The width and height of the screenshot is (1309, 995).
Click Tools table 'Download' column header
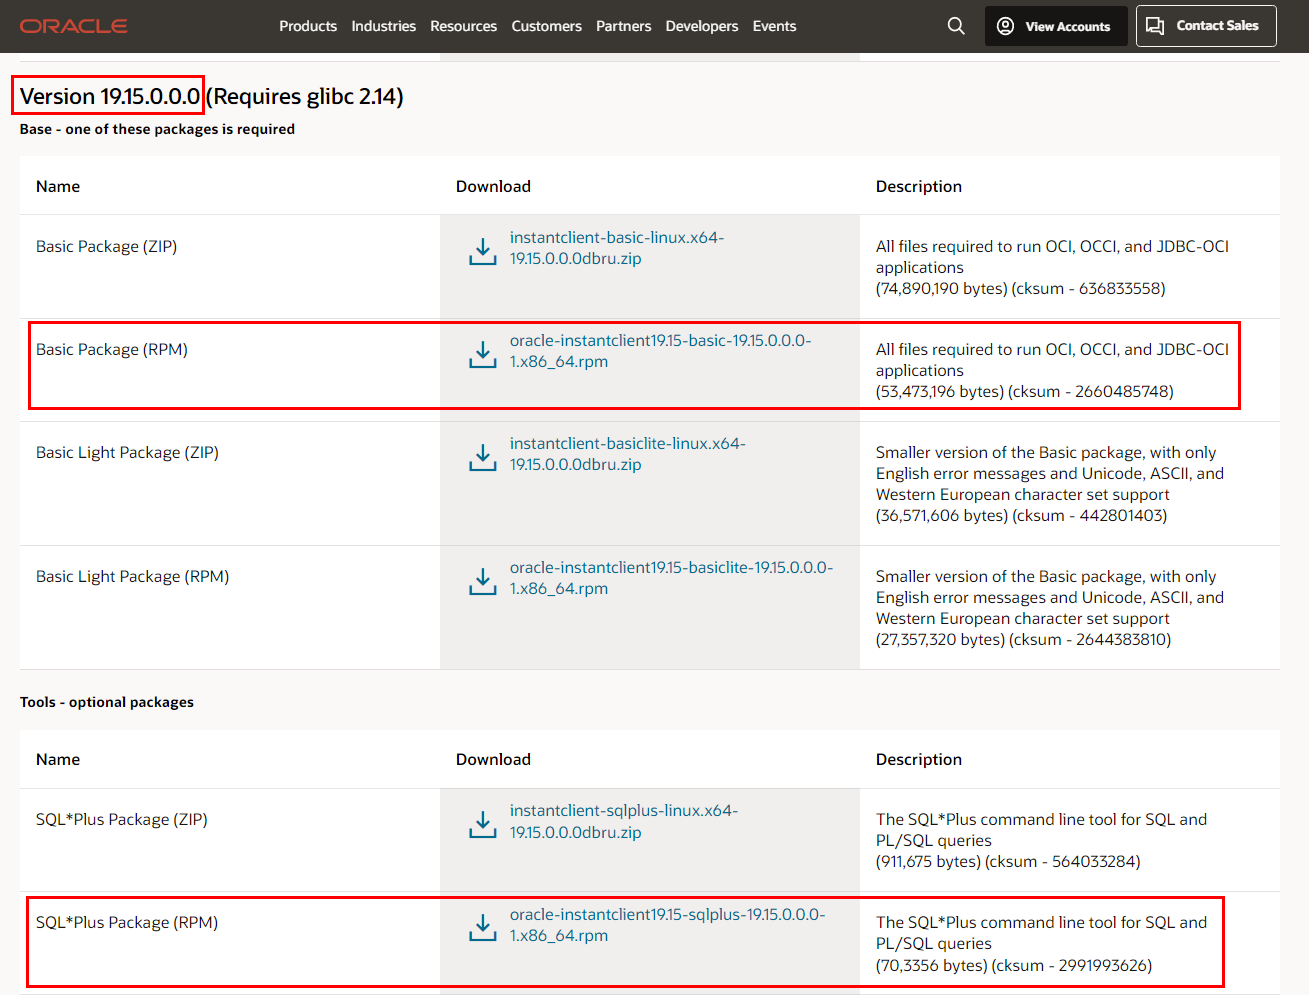click(493, 759)
